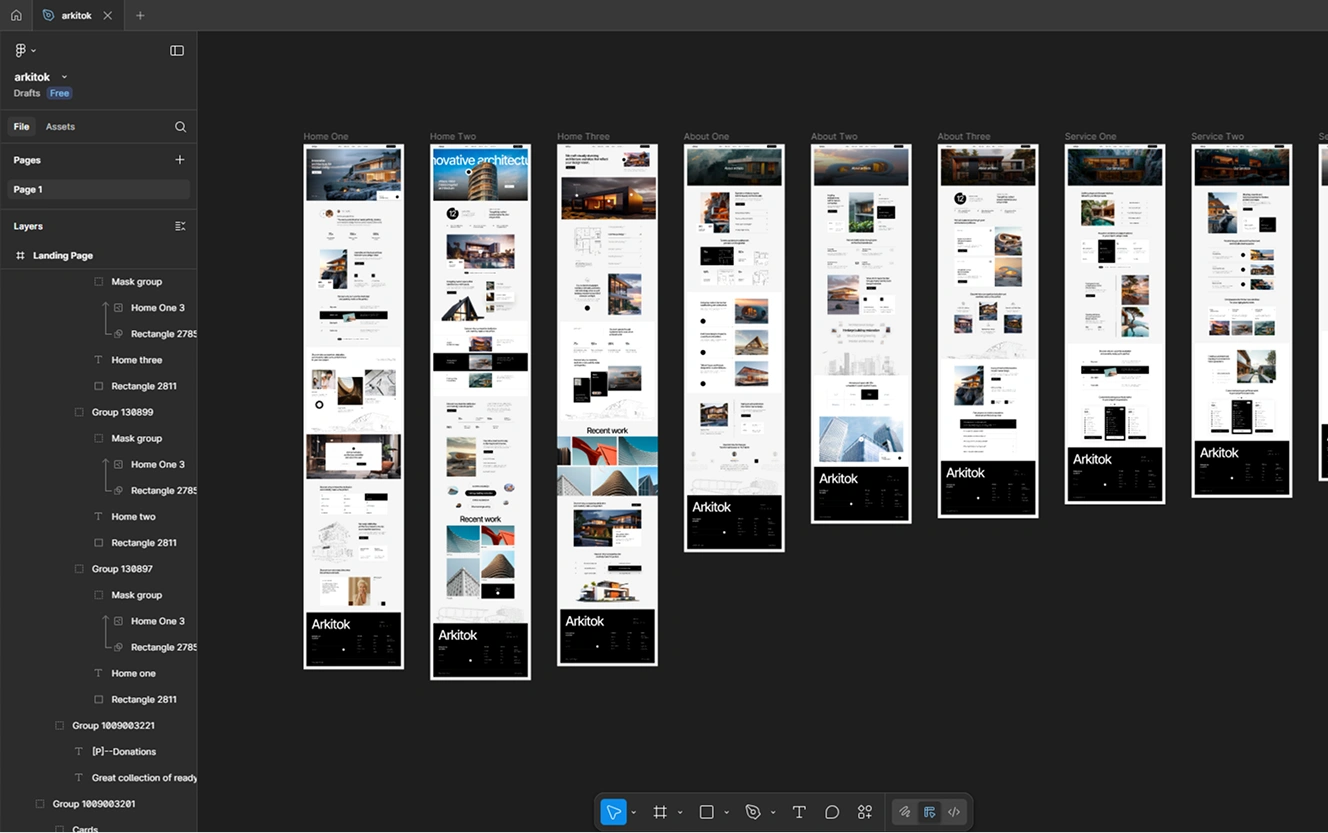Click the search icon in left panel
1328x833 pixels.
(180, 127)
